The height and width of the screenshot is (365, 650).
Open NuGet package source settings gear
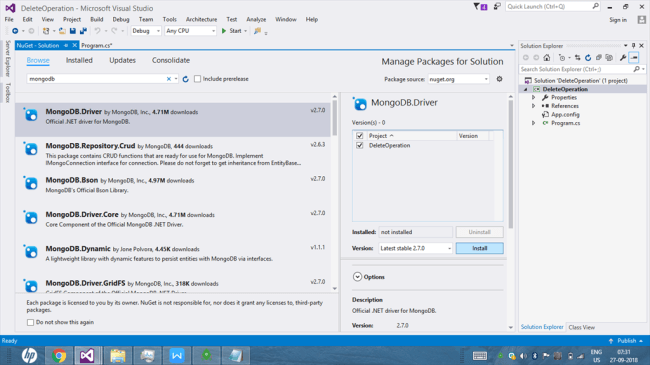[x=500, y=79]
